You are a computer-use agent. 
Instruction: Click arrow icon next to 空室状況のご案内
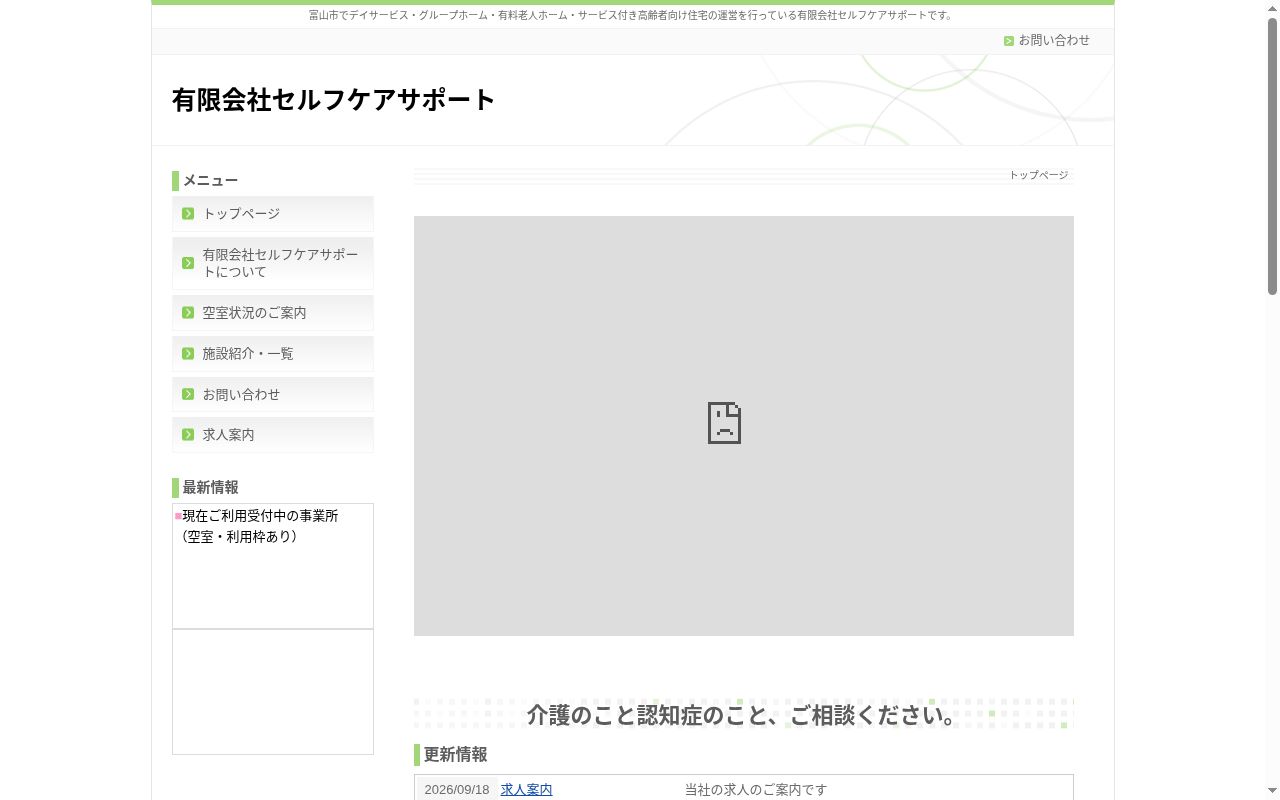188,313
